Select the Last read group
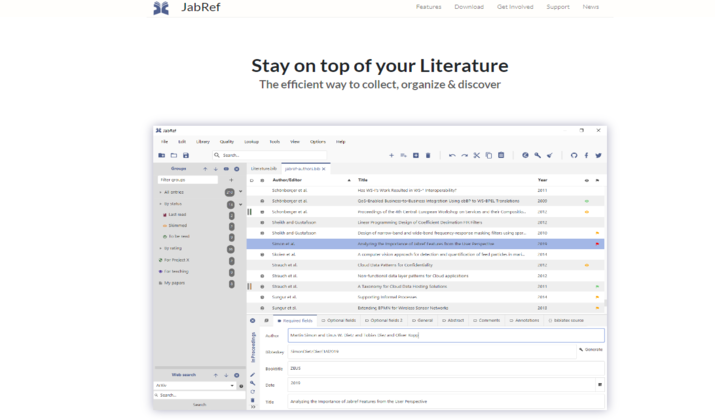 (x=177, y=215)
